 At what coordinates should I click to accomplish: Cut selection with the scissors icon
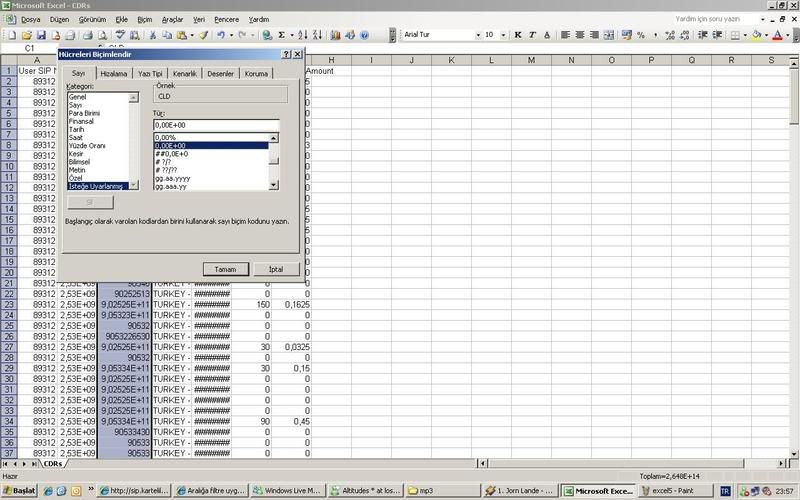152,35
